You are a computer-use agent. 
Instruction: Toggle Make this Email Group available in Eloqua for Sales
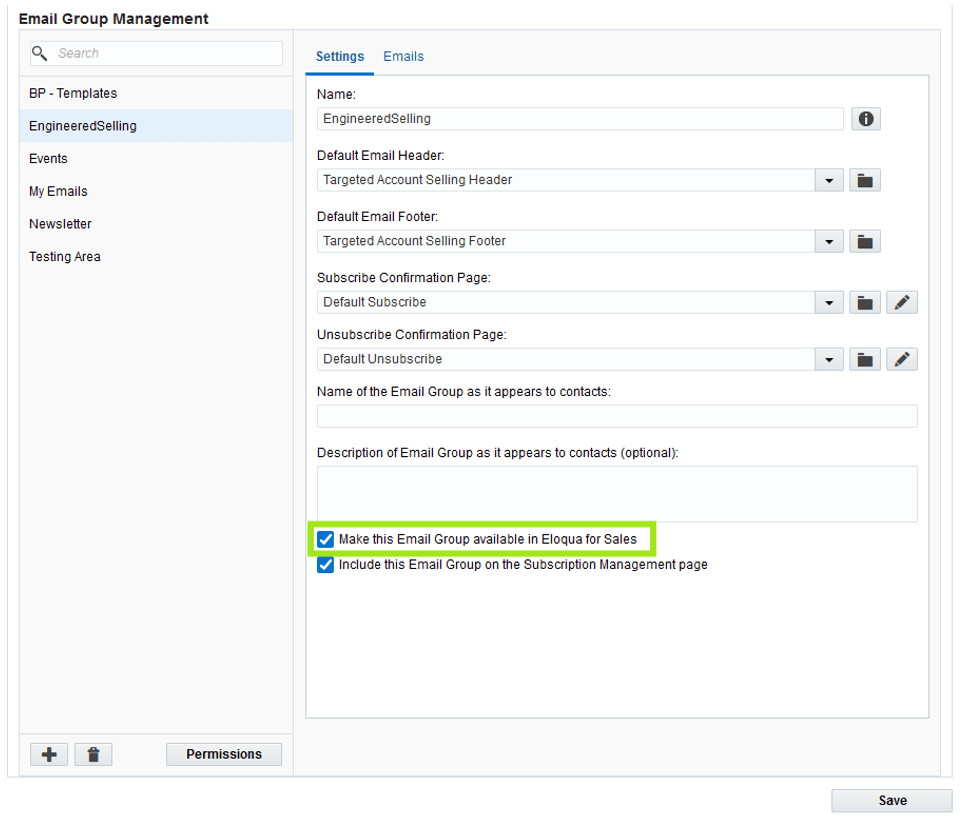point(325,539)
